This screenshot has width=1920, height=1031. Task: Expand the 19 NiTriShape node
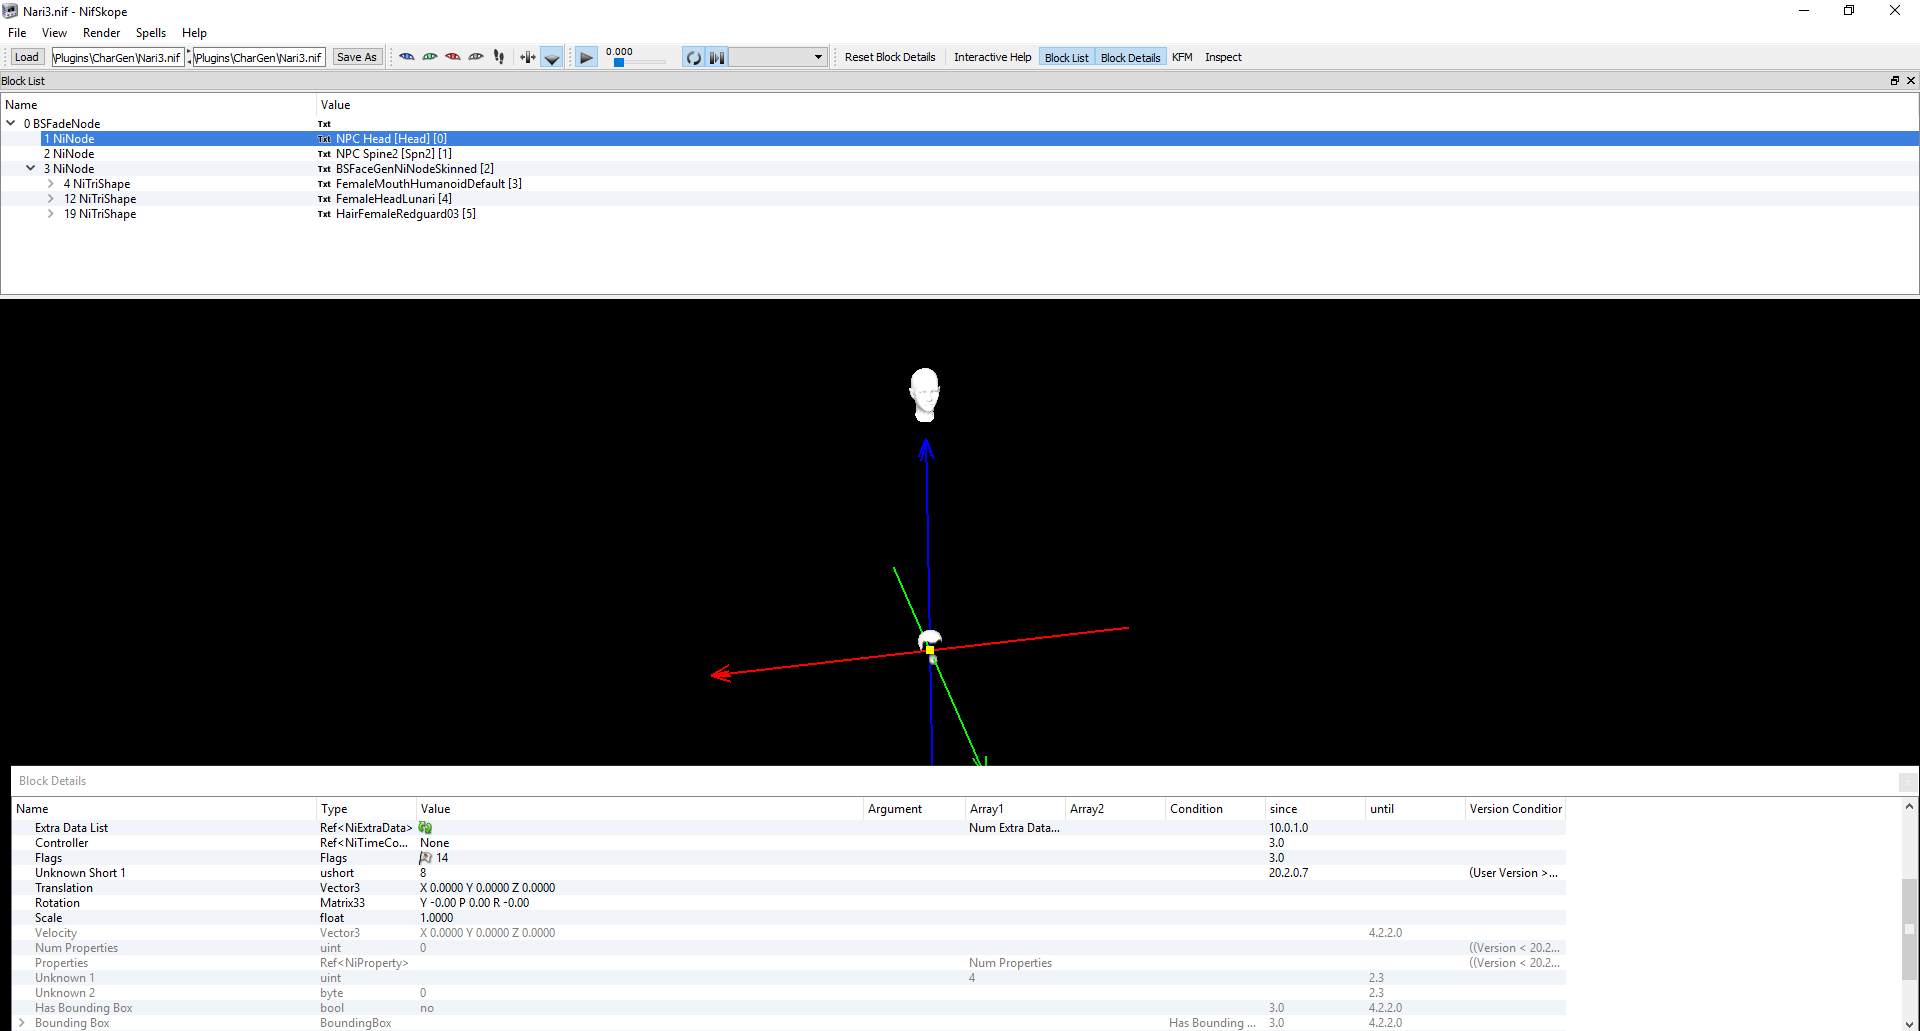coord(51,213)
